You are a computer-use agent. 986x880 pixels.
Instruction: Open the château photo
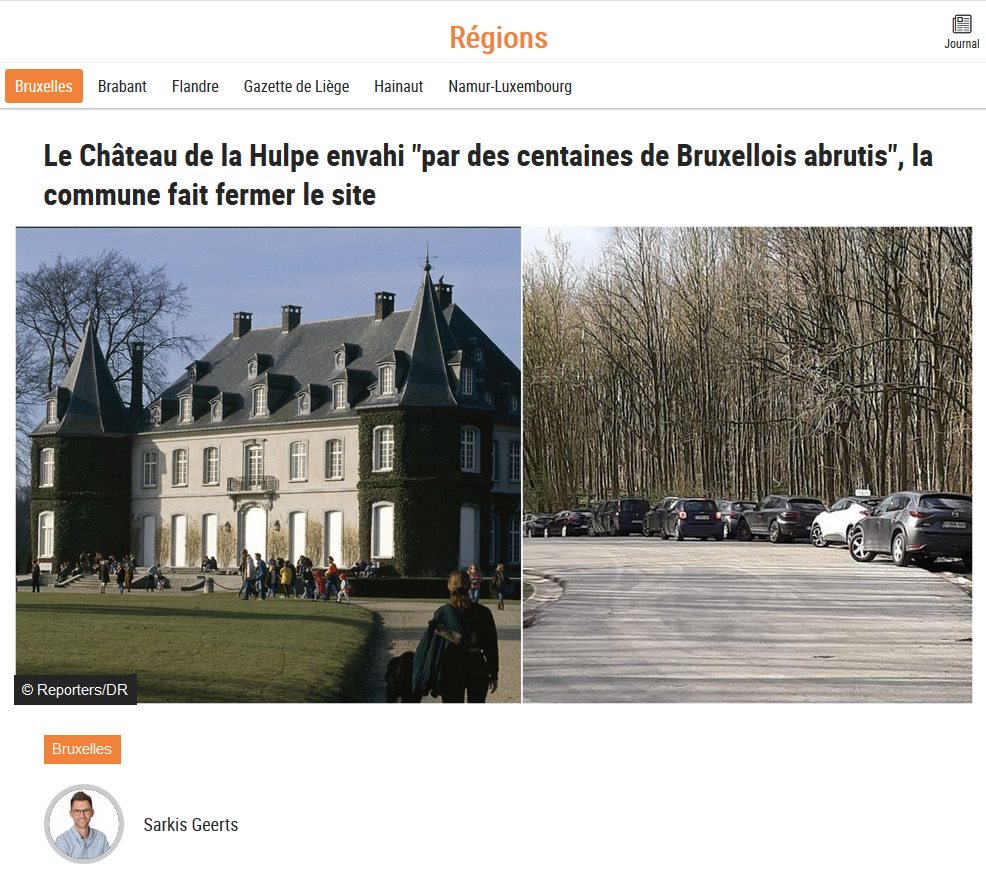(269, 465)
